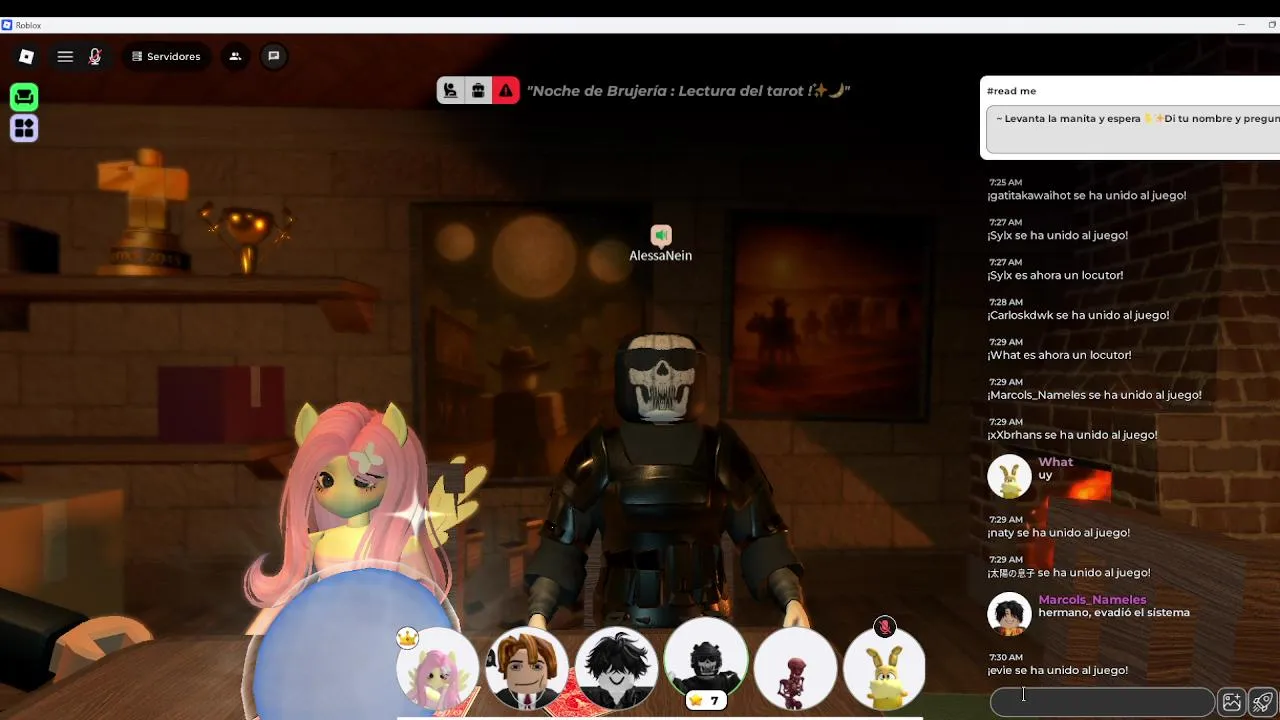Click the seat icon next to the room title
The image size is (1280, 720).
450,91
